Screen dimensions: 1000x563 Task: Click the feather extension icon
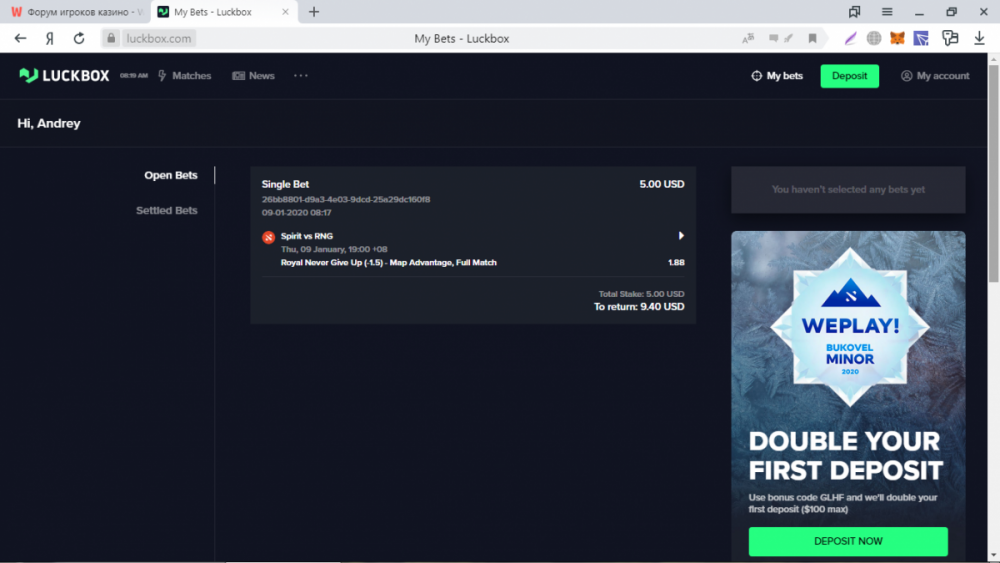850,38
